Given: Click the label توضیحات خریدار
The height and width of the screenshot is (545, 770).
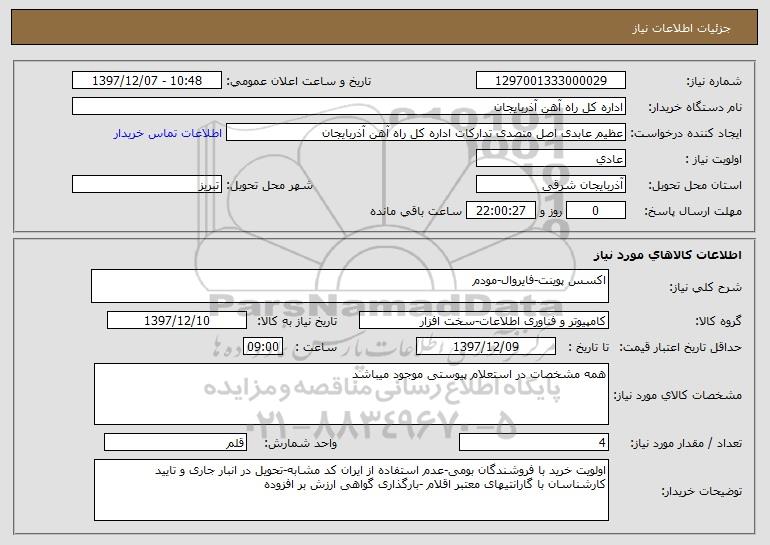Looking at the screenshot, I should [701, 490].
